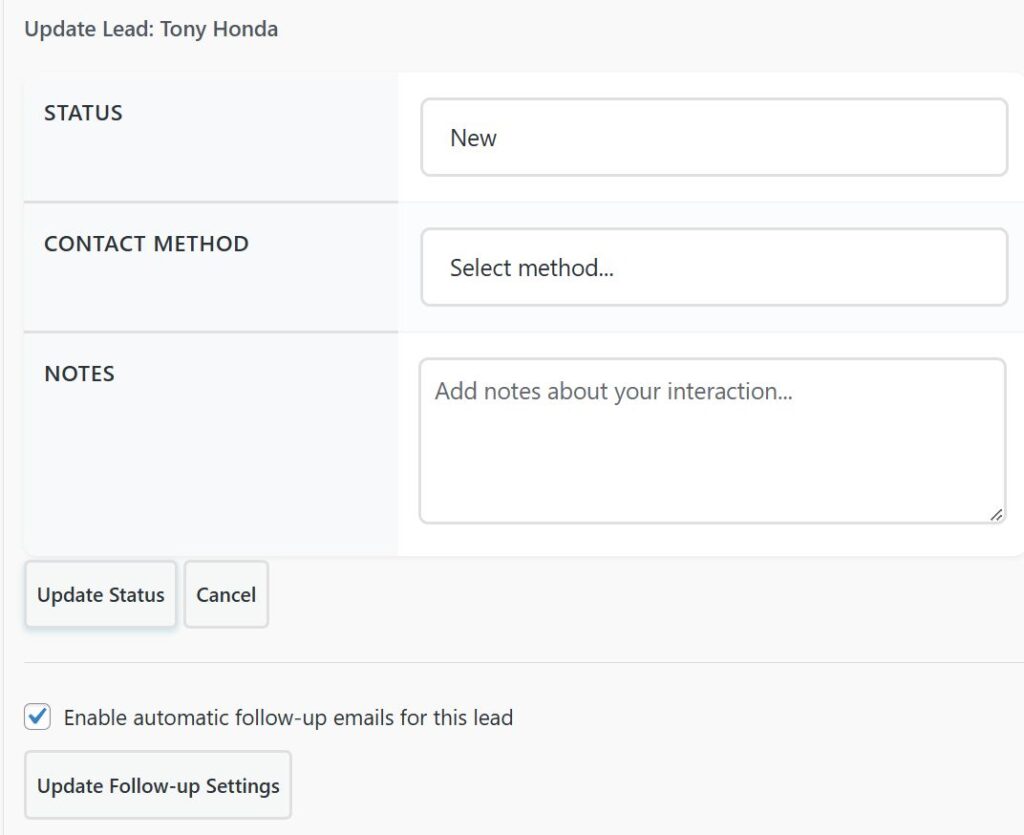1024x835 pixels.
Task: Click the "Add notes about your interaction" placeholder
Action: [613, 391]
